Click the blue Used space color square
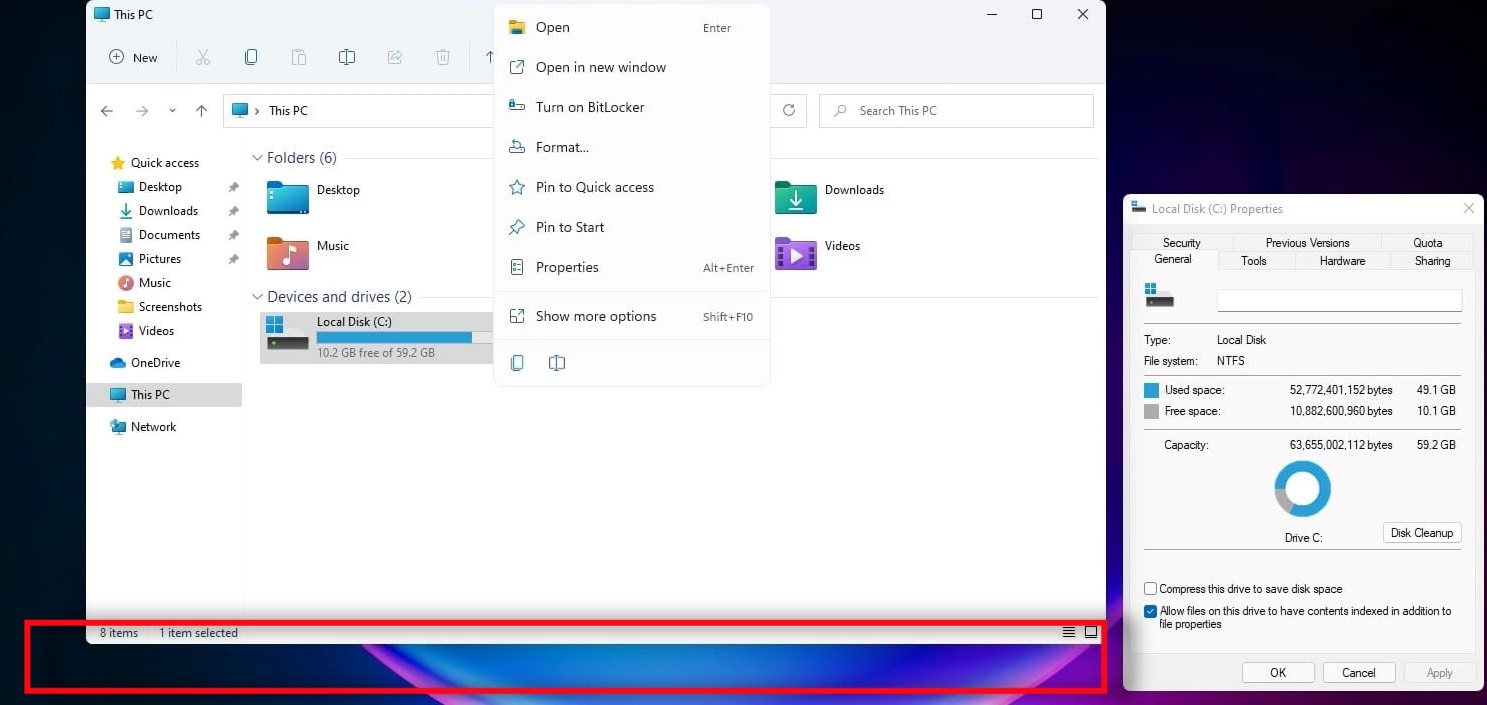 pos(1151,390)
